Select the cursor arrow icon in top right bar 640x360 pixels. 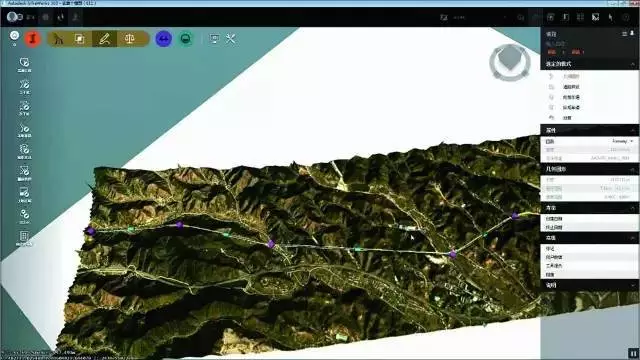(611, 17)
